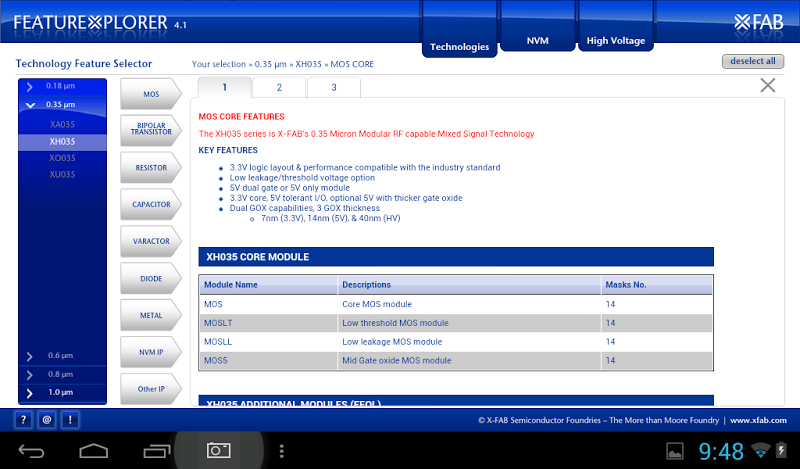The height and width of the screenshot is (469, 800).
Task: Choose the Bipolar Transistor feature button
Action: pyautogui.click(x=151, y=130)
